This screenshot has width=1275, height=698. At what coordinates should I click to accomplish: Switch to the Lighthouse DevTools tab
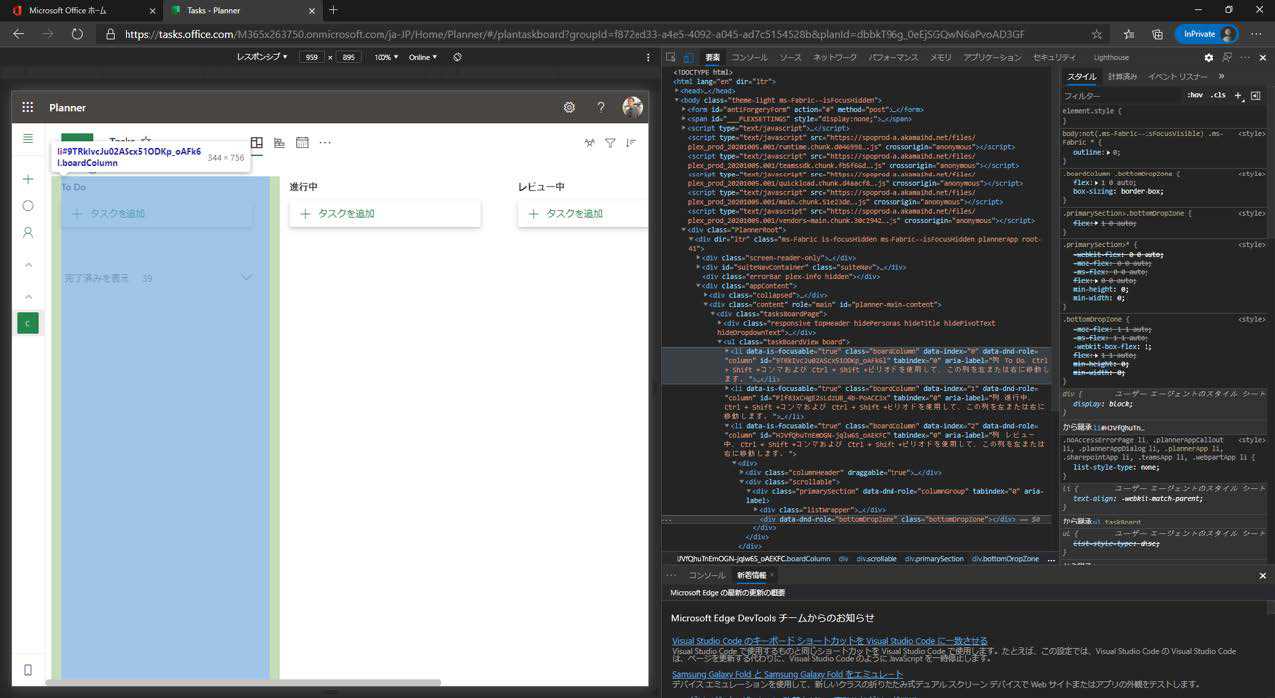click(x=1111, y=58)
